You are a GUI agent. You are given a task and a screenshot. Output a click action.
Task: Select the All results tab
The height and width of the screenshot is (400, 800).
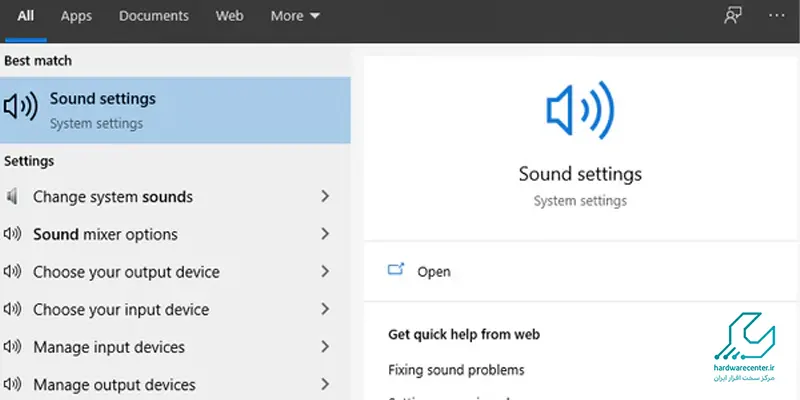pyautogui.click(x=26, y=16)
